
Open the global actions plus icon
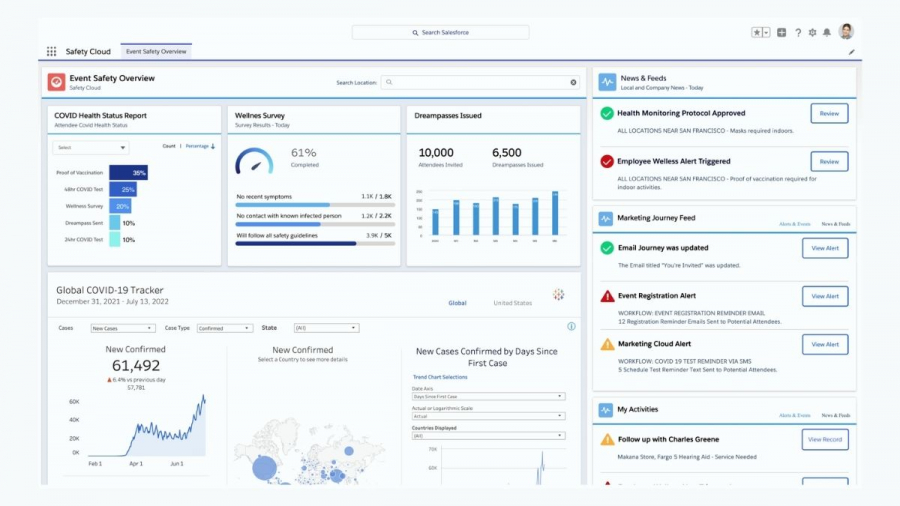click(781, 32)
